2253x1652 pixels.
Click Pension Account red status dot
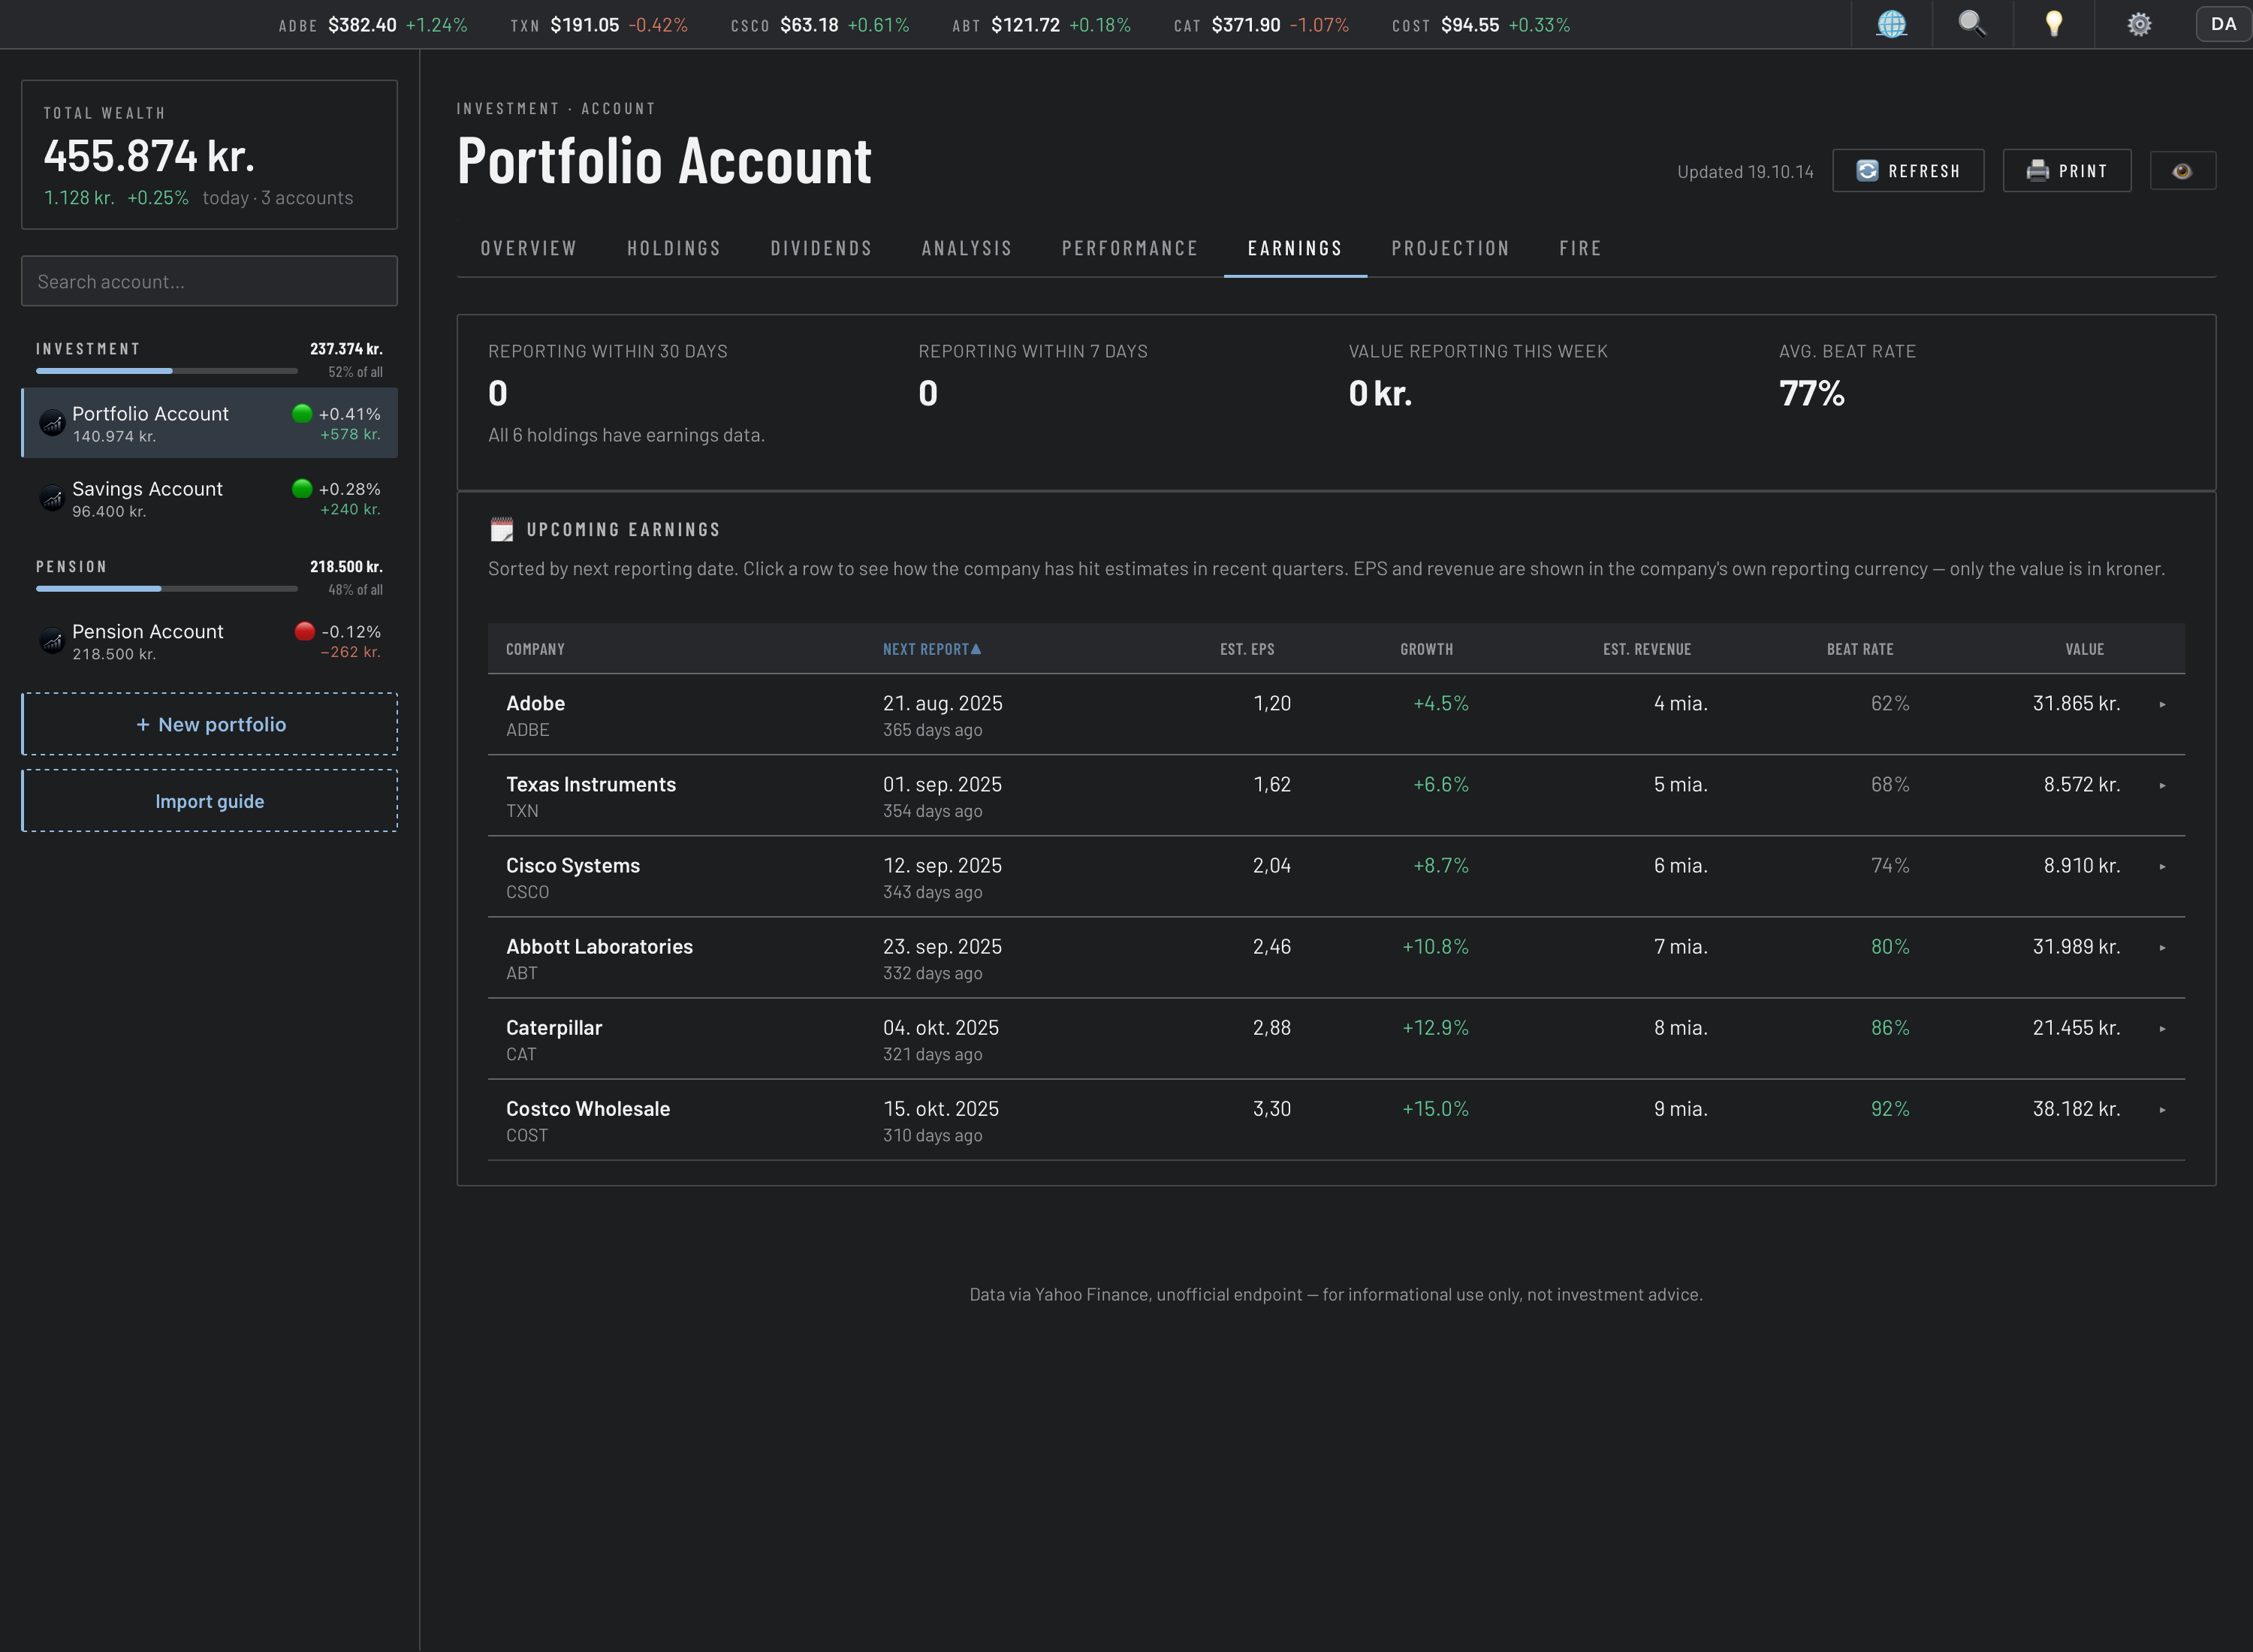(x=305, y=631)
